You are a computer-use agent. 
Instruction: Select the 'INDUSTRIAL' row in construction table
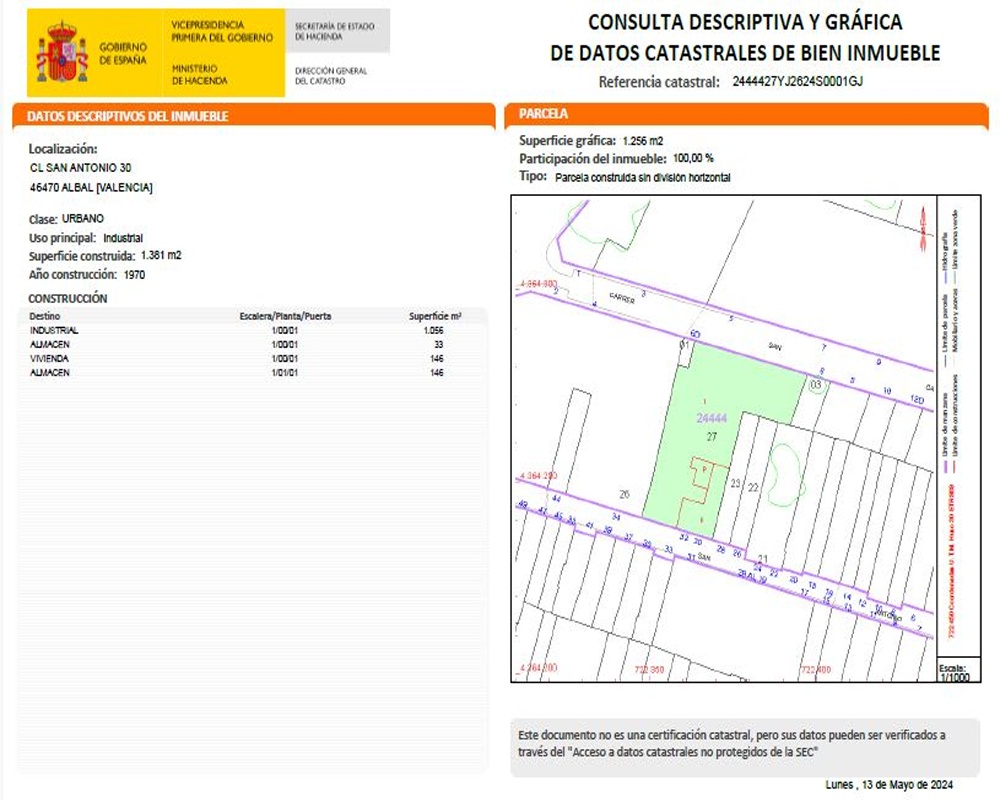tap(252, 330)
